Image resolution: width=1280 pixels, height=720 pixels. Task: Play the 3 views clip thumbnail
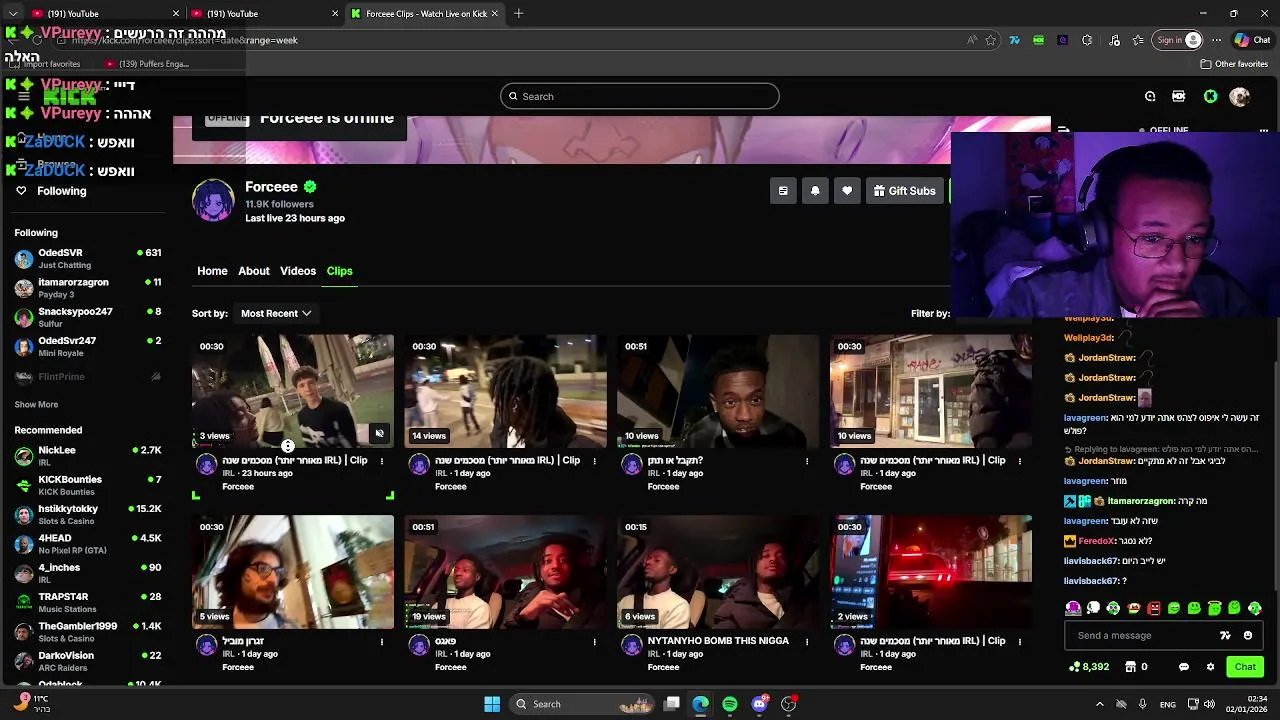[x=293, y=391]
